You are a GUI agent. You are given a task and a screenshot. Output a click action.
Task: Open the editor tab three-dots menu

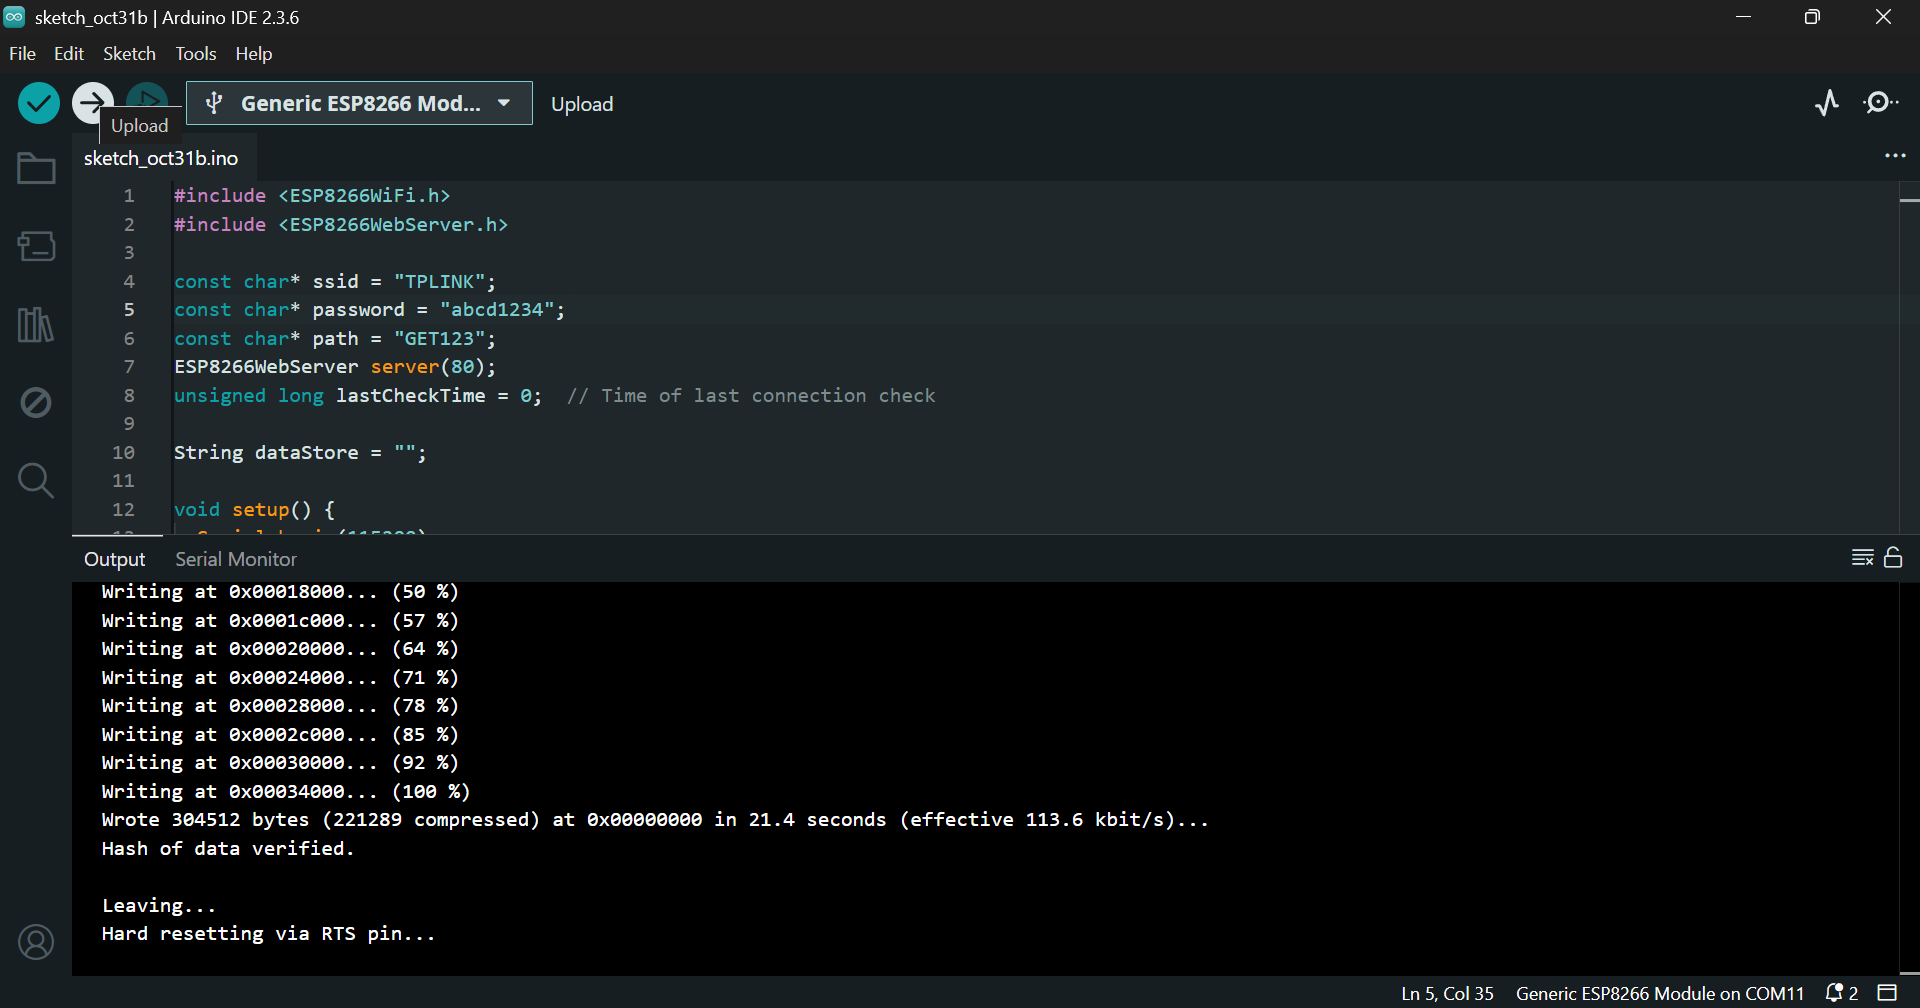[1895, 156]
